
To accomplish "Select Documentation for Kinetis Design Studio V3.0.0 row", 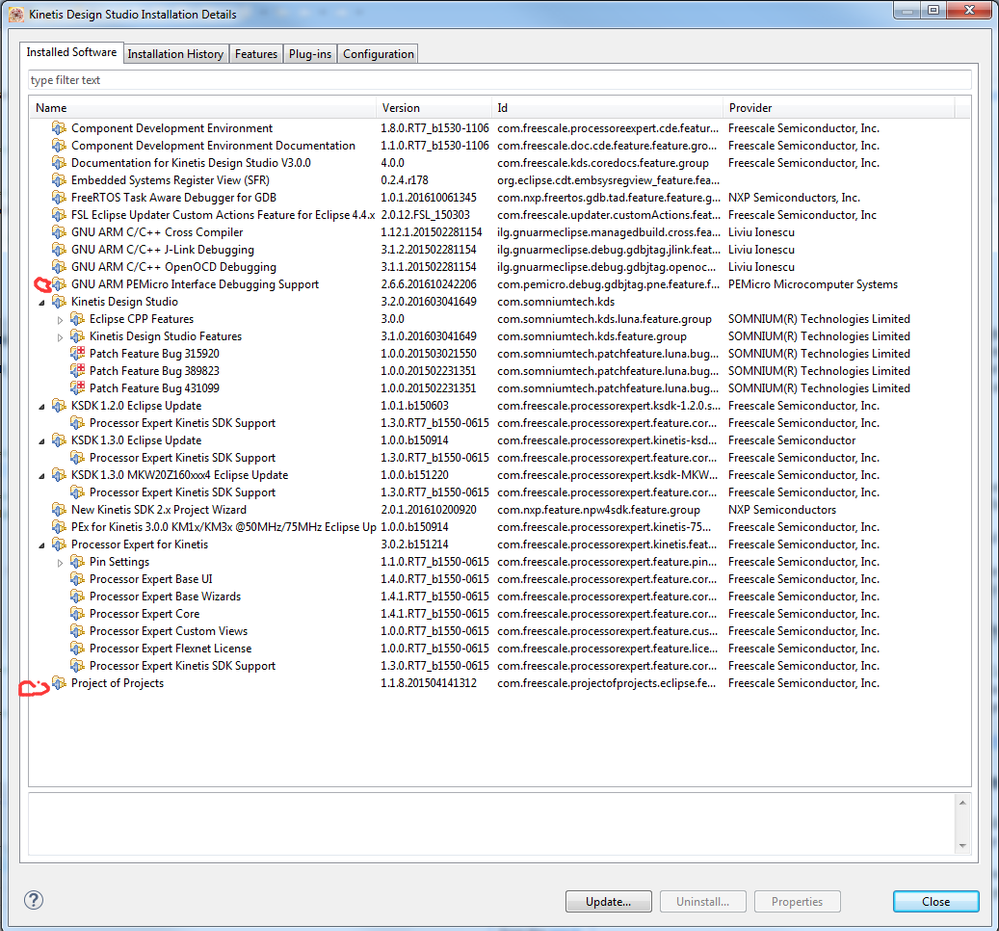I will click(x=500, y=163).
